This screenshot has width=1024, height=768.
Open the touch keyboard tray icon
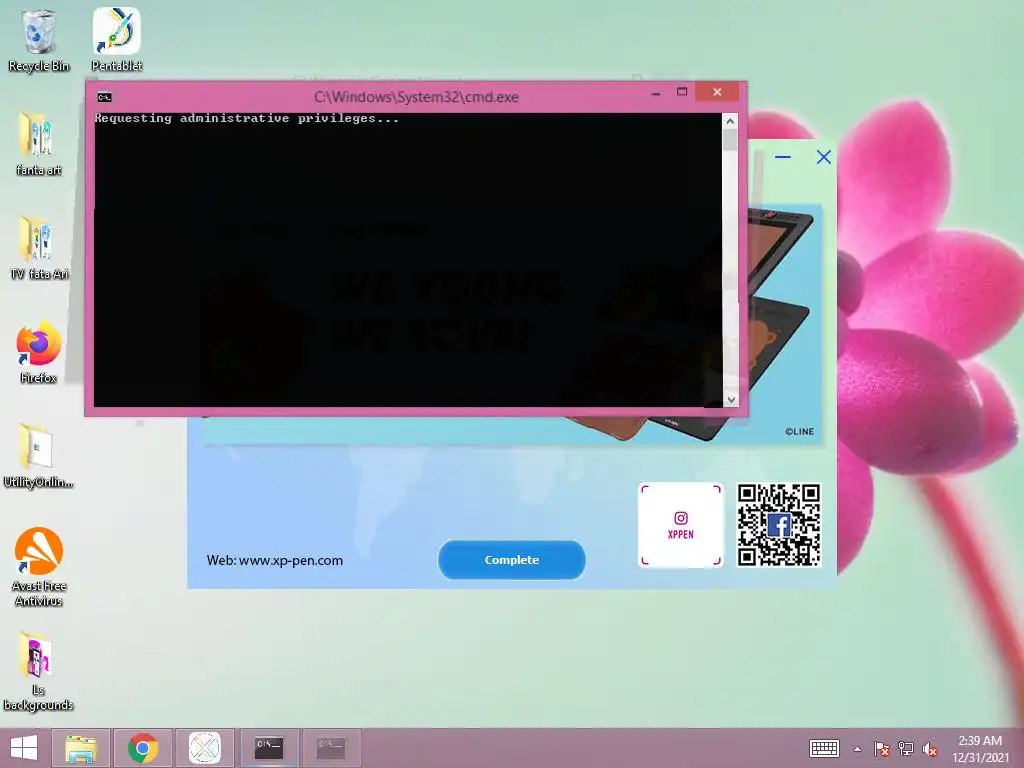point(824,748)
